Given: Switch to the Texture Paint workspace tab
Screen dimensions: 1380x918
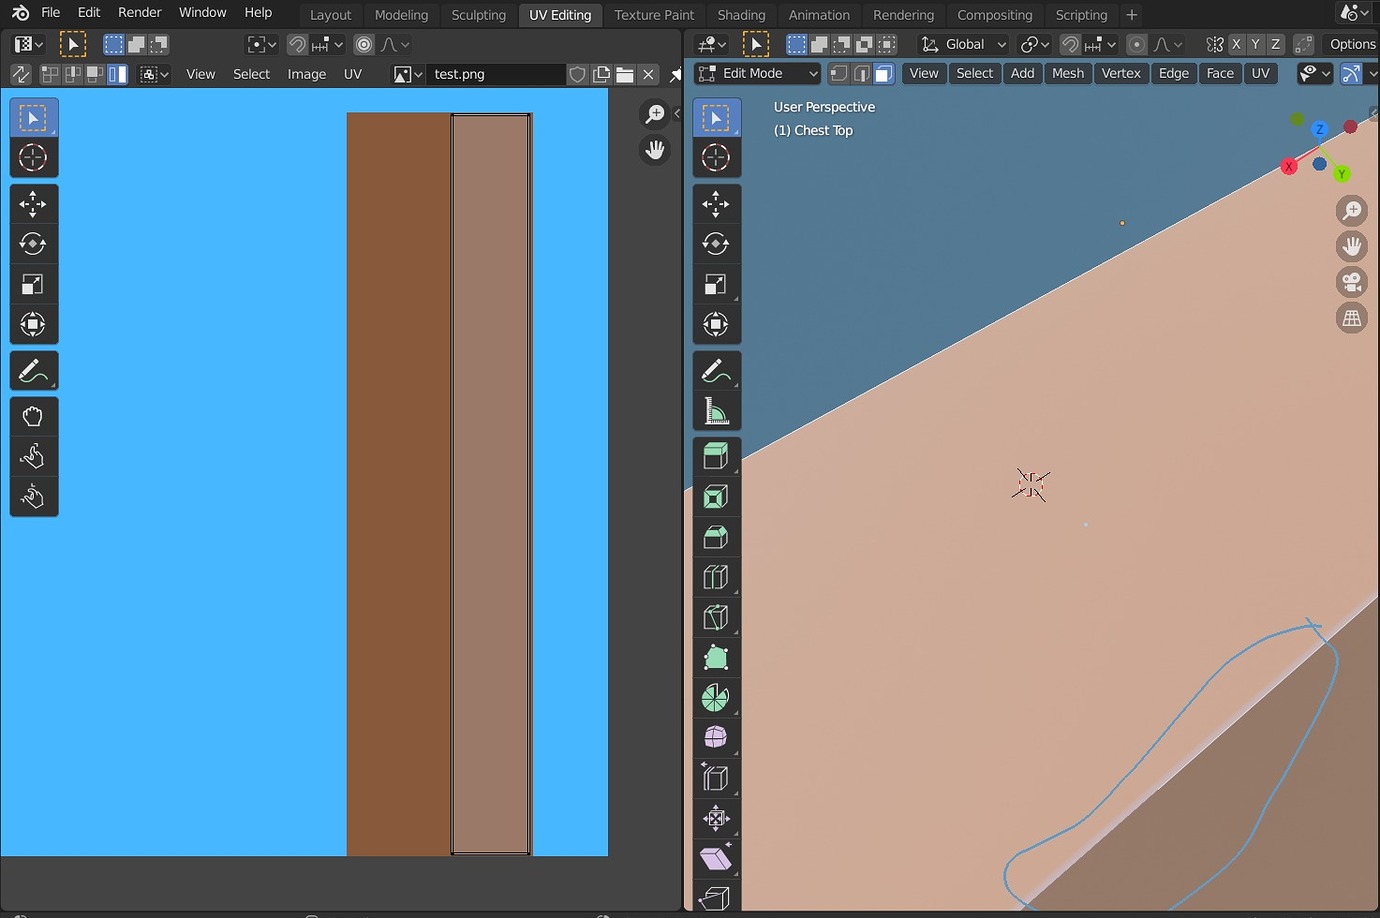Looking at the screenshot, I should (654, 15).
